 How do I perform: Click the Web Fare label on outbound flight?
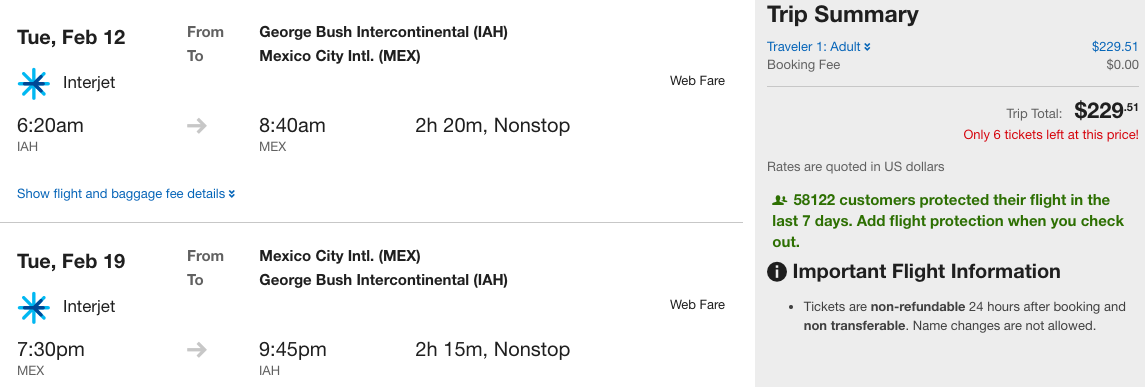(697, 81)
